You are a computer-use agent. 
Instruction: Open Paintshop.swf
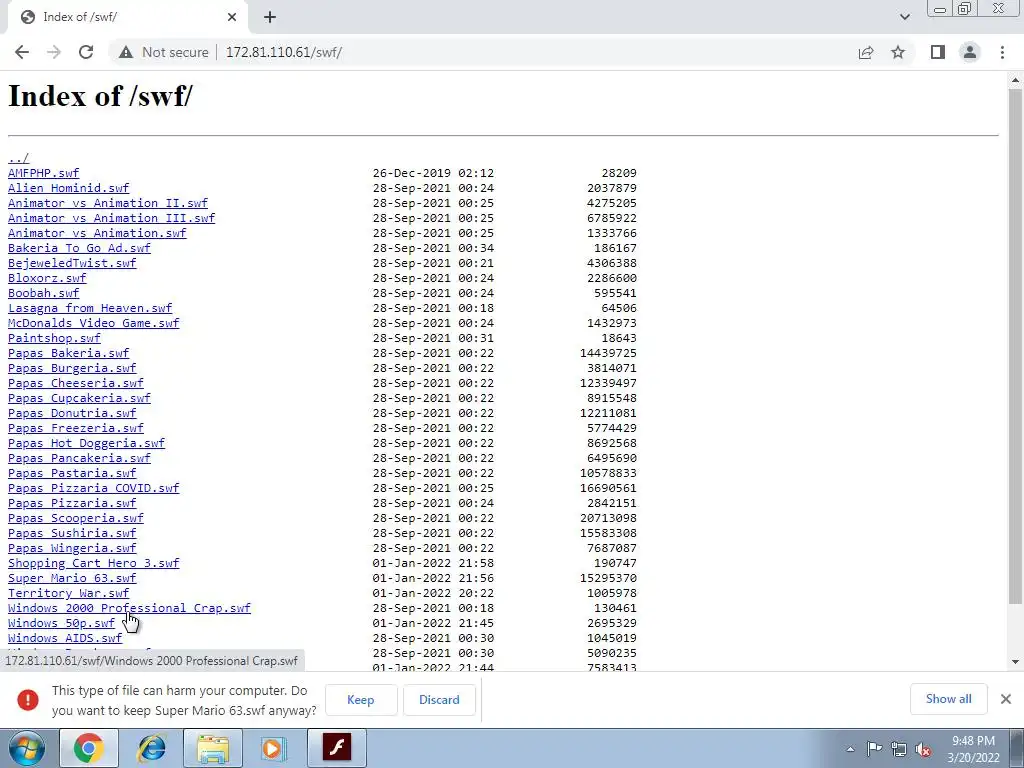pos(54,338)
